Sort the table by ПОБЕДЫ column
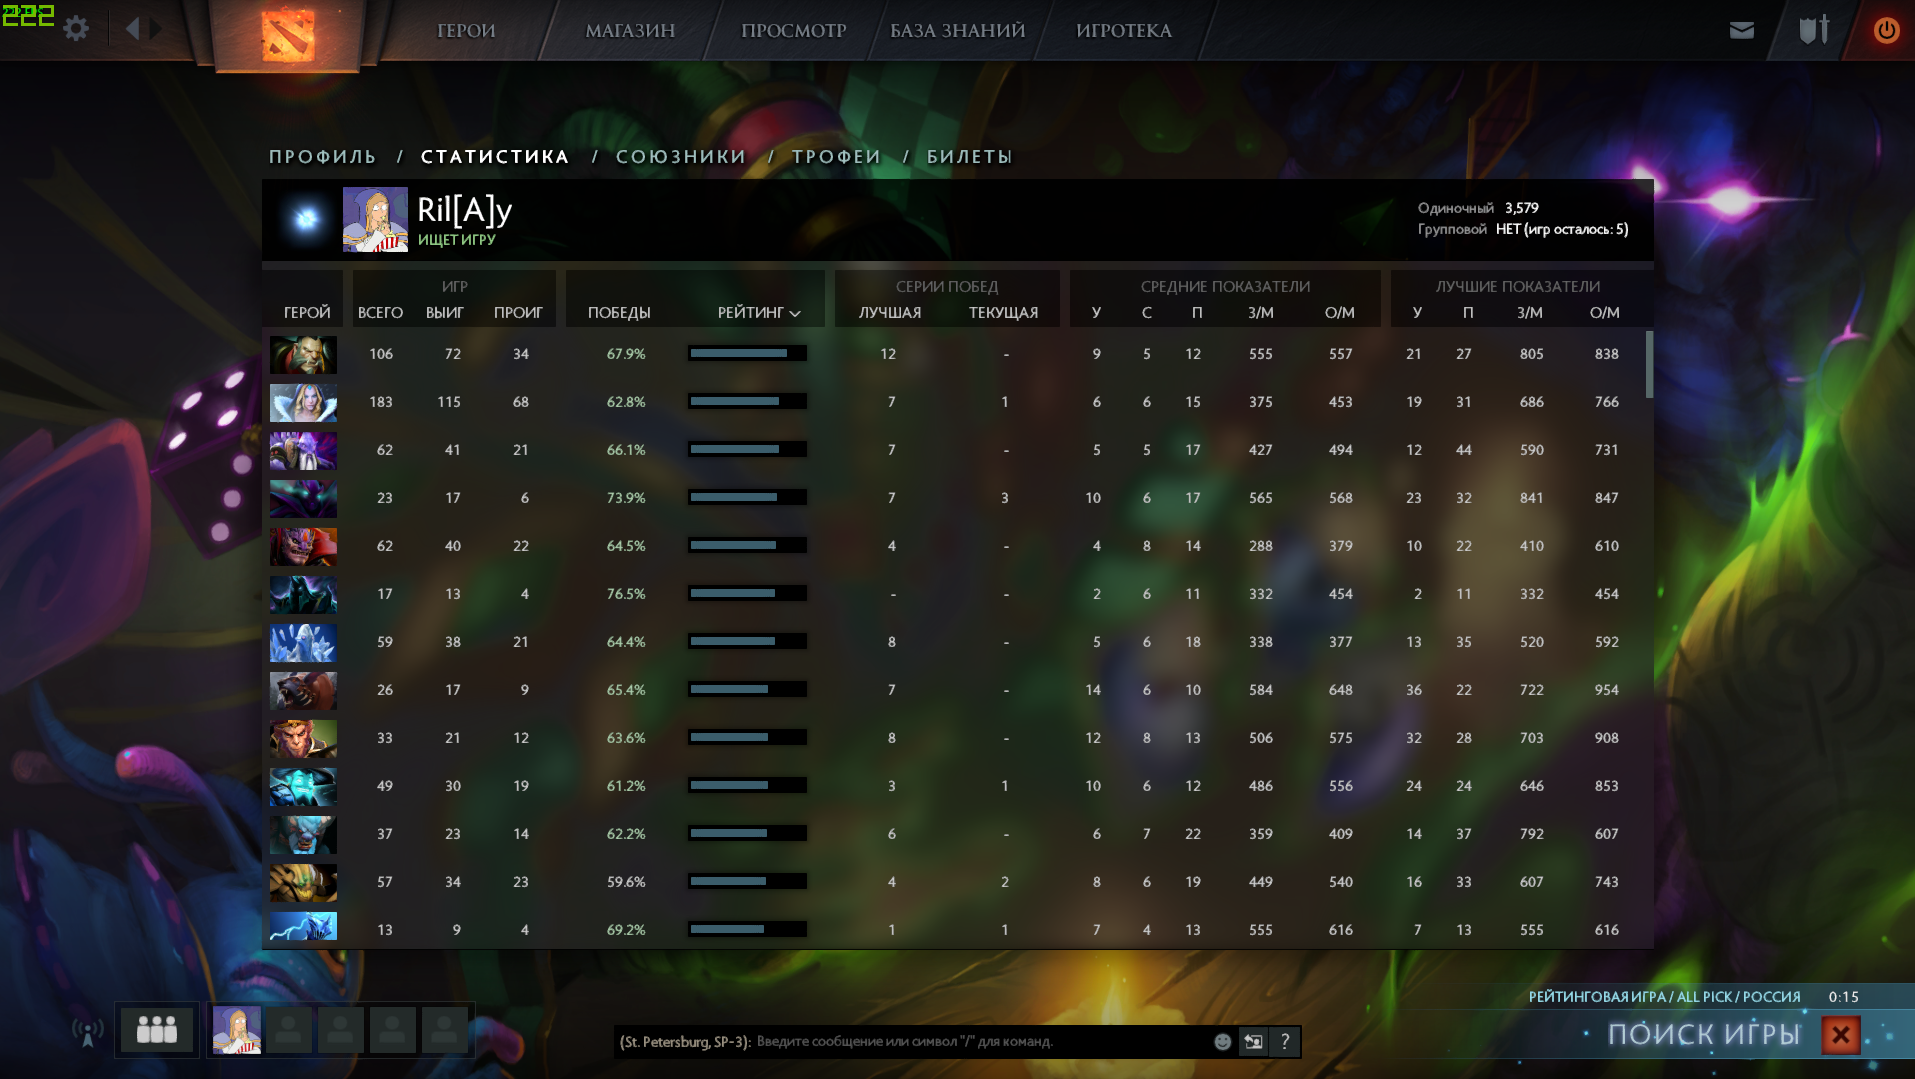1915x1079 pixels. (x=619, y=313)
